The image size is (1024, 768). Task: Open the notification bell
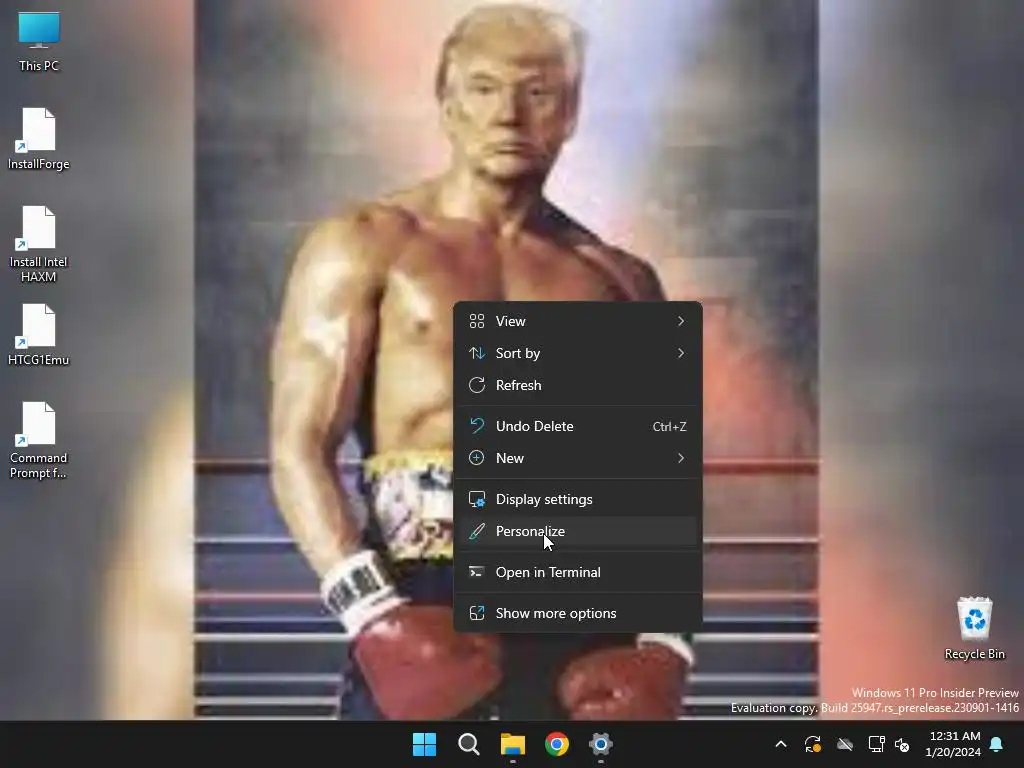click(997, 744)
